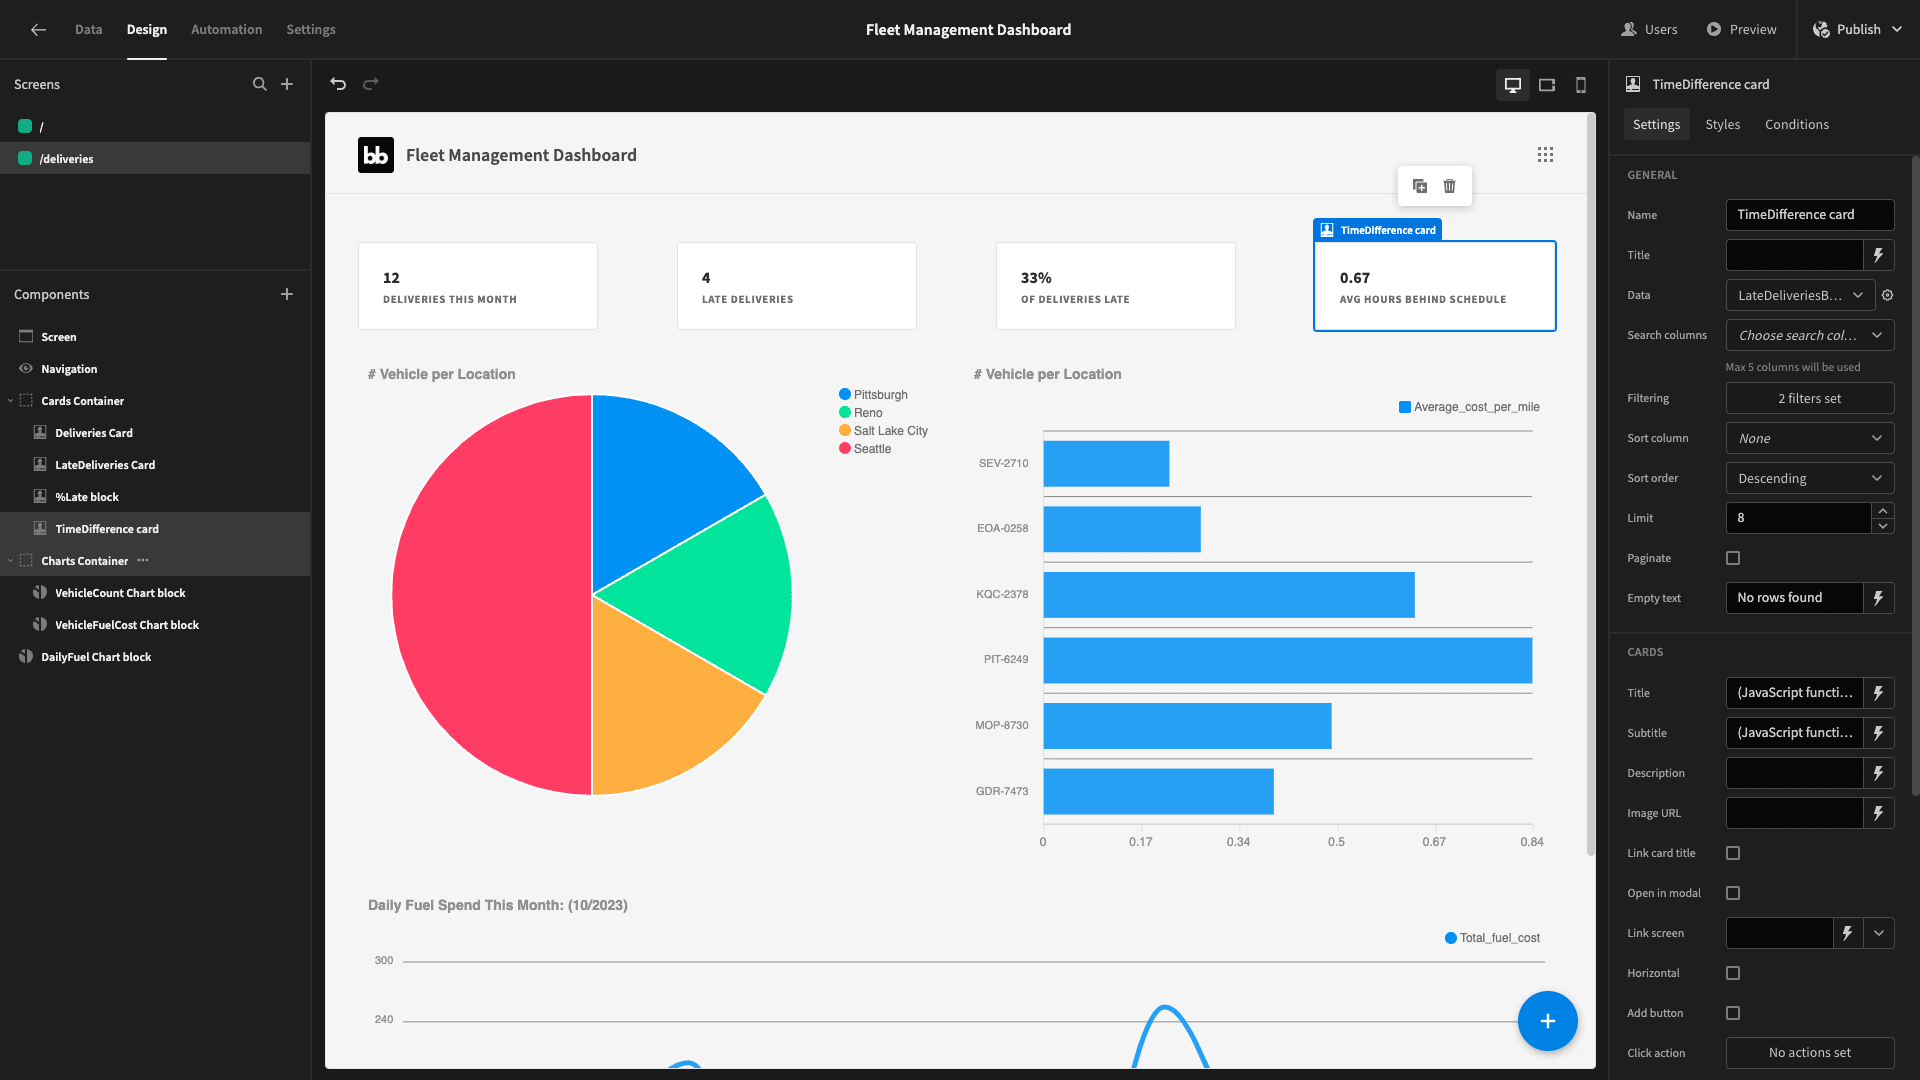Enable the Paginate checkbox
The image size is (1920, 1080).
coord(1733,558)
